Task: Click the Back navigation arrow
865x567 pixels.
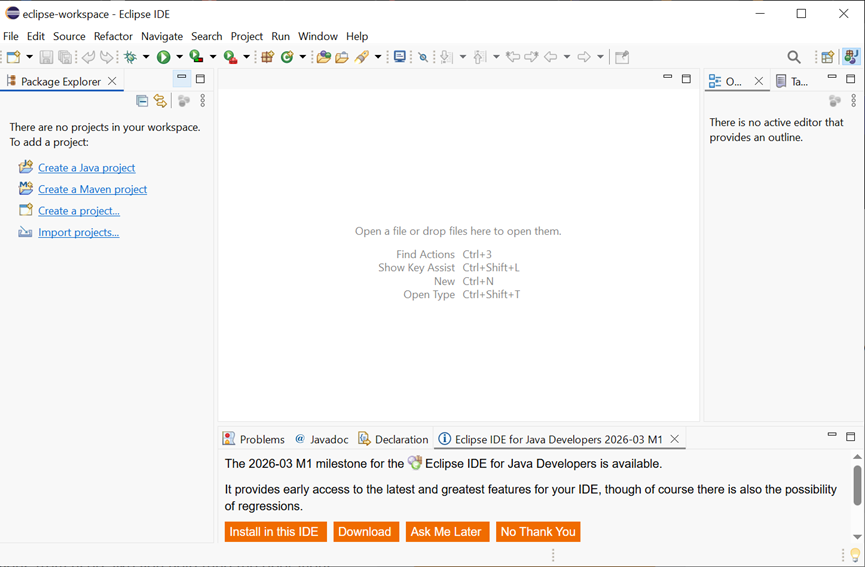Action: [551, 56]
